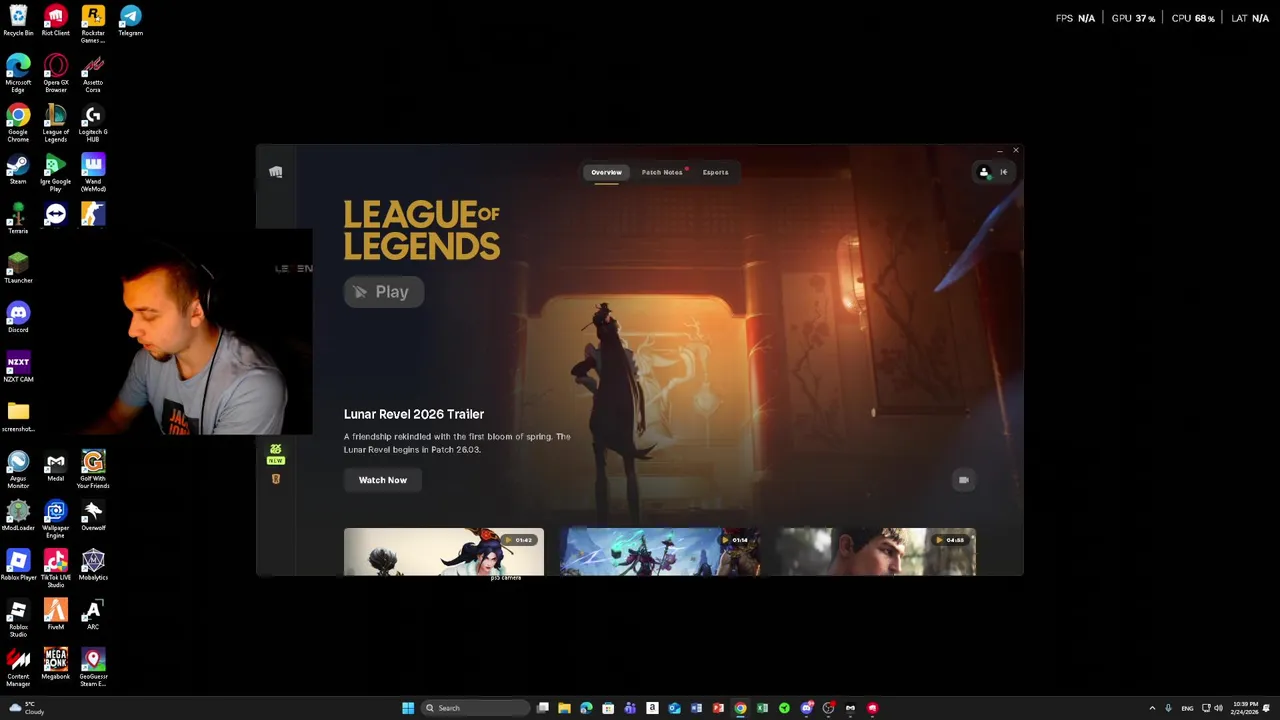This screenshot has height=720, width=1280.
Task: Launch ARC desktop shortcut
Action: pyautogui.click(x=93, y=615)
